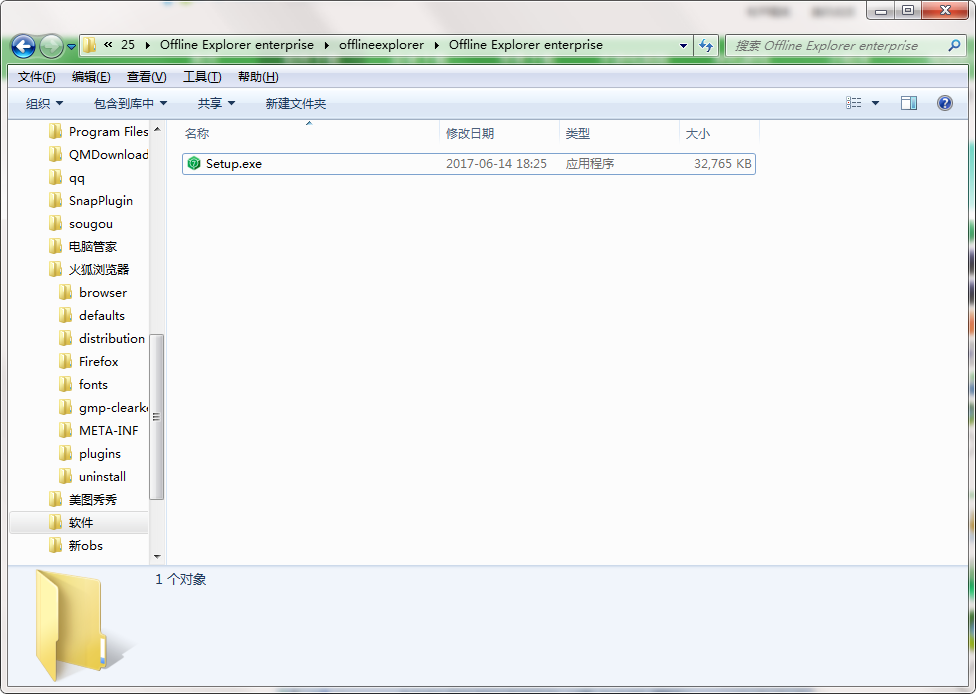Show hidden path levels via double chevron
This screenshot has height=694, width=976.
(108, 45)
